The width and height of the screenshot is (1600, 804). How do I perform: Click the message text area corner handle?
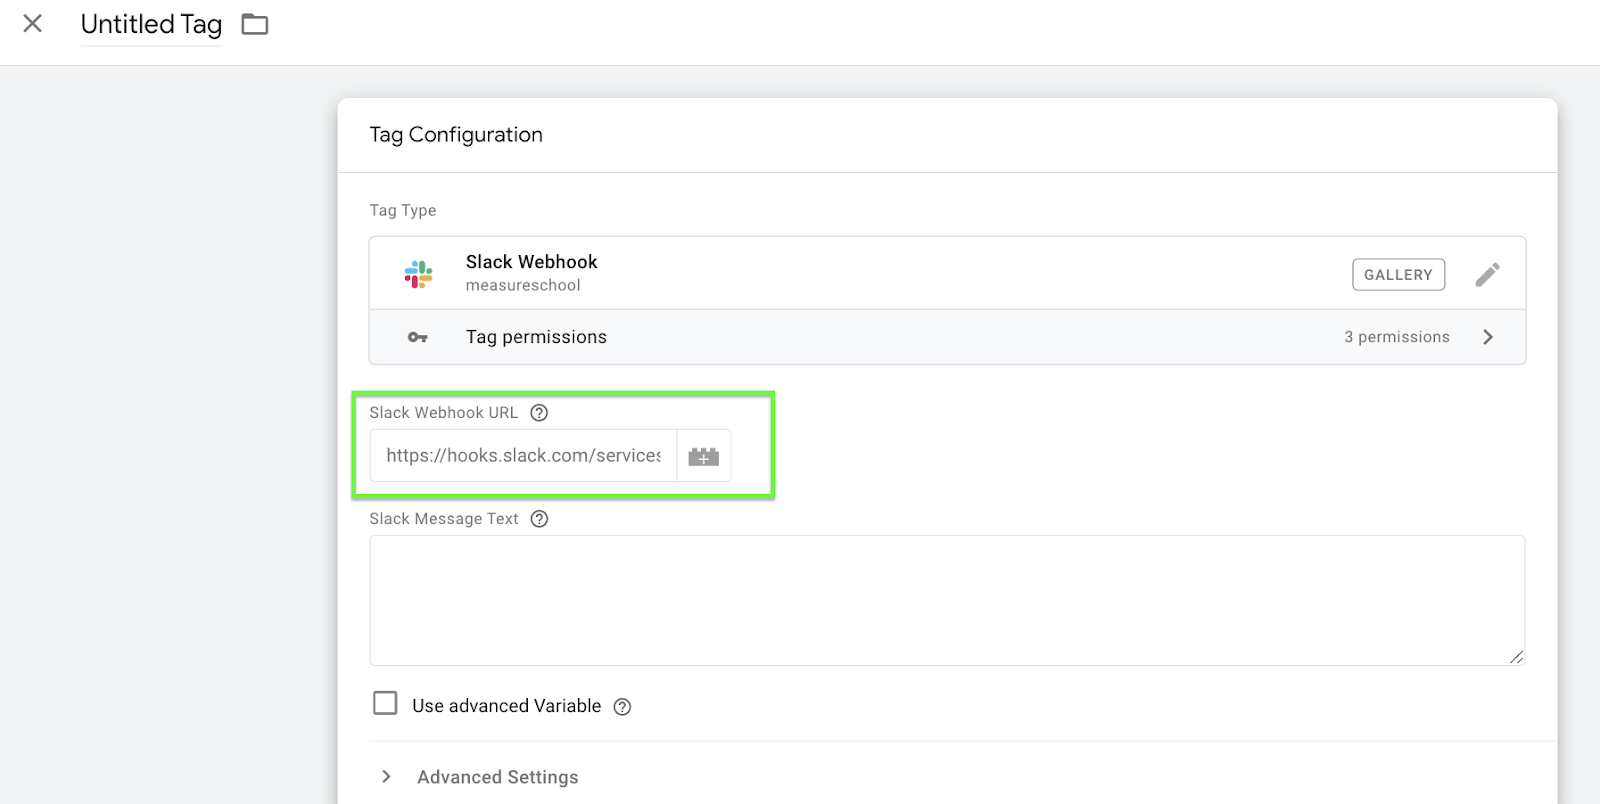[x=1517, y=657]
